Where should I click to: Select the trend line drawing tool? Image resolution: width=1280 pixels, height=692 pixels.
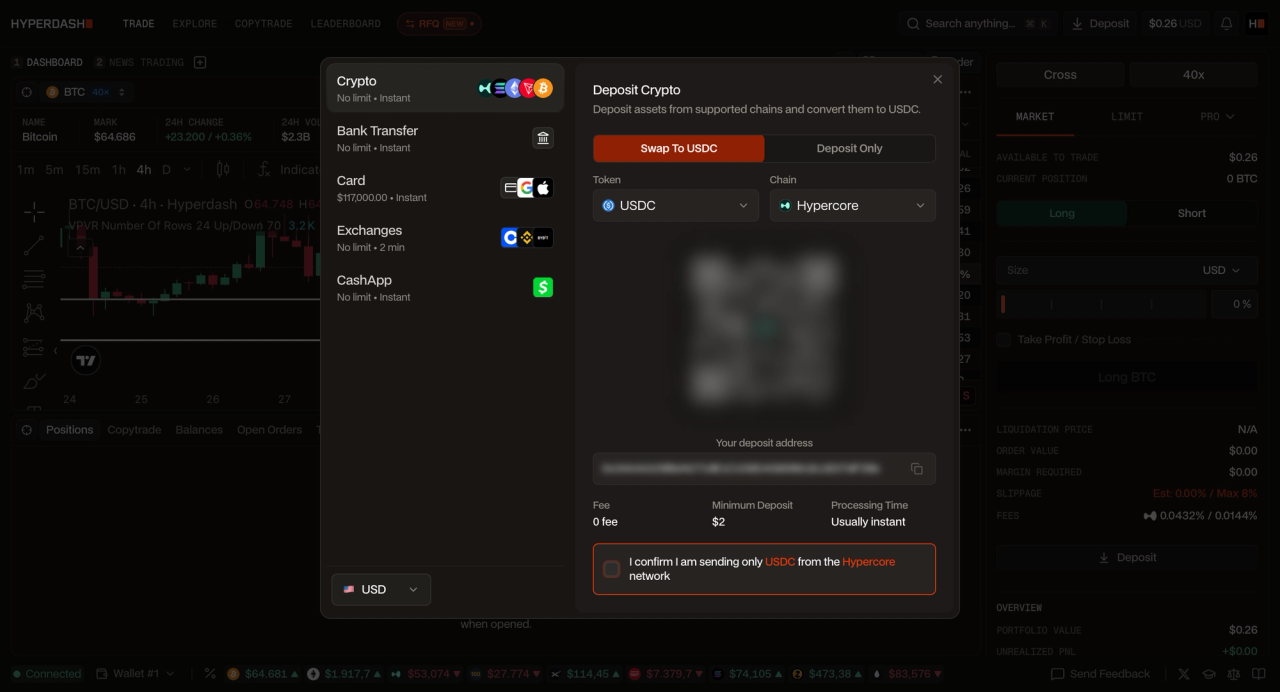34,245
